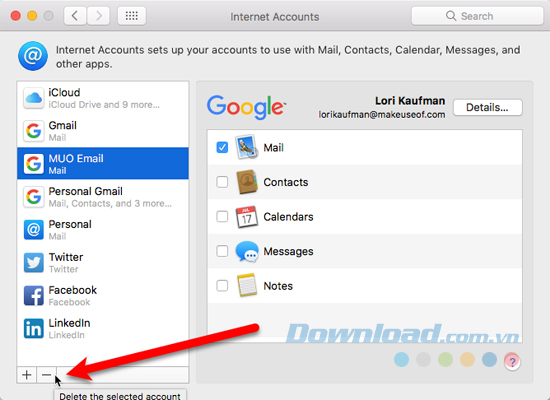Viewport: 550px width, 400px height.
Task: Click the Google logo in account panel
Action: pyautogui.click(x=246, y=107)
